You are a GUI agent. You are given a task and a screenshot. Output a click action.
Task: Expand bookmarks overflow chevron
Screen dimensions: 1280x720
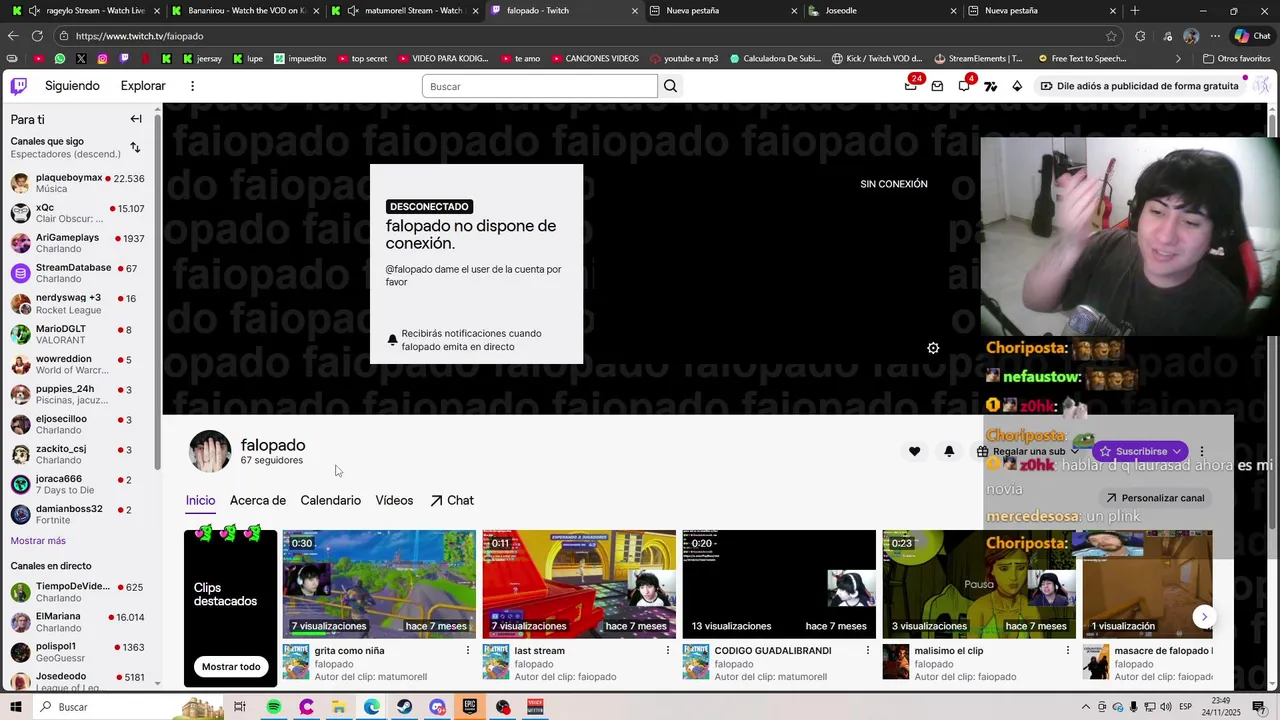coord(1178,59)
